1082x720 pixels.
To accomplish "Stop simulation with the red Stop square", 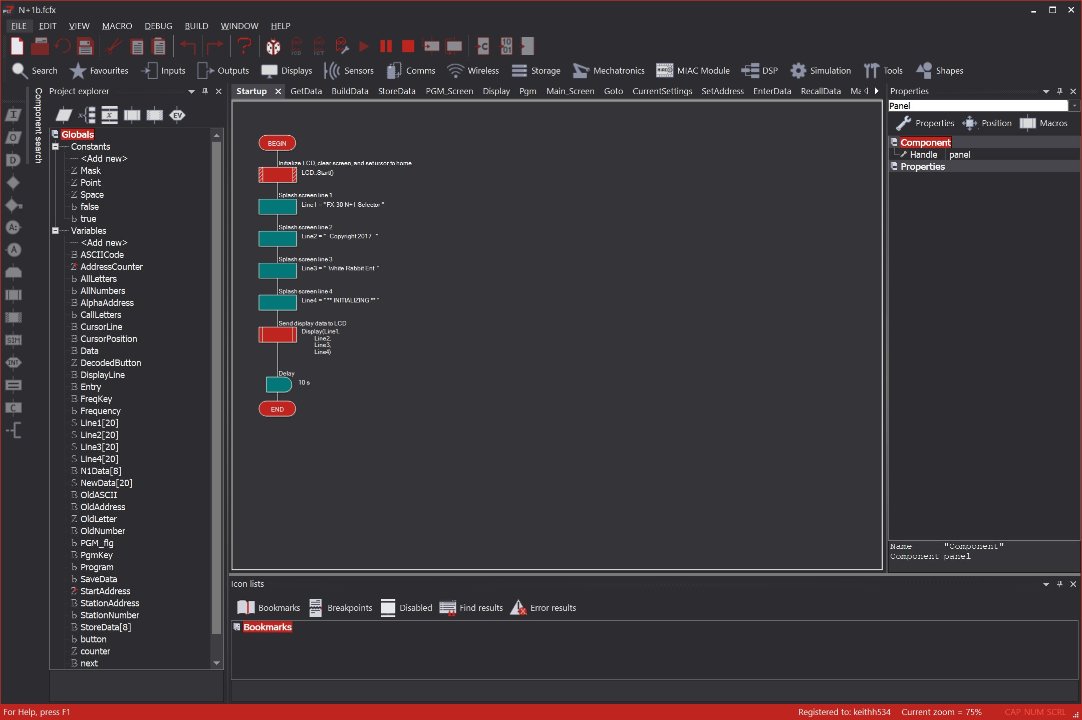I will [x=409, y=46].
